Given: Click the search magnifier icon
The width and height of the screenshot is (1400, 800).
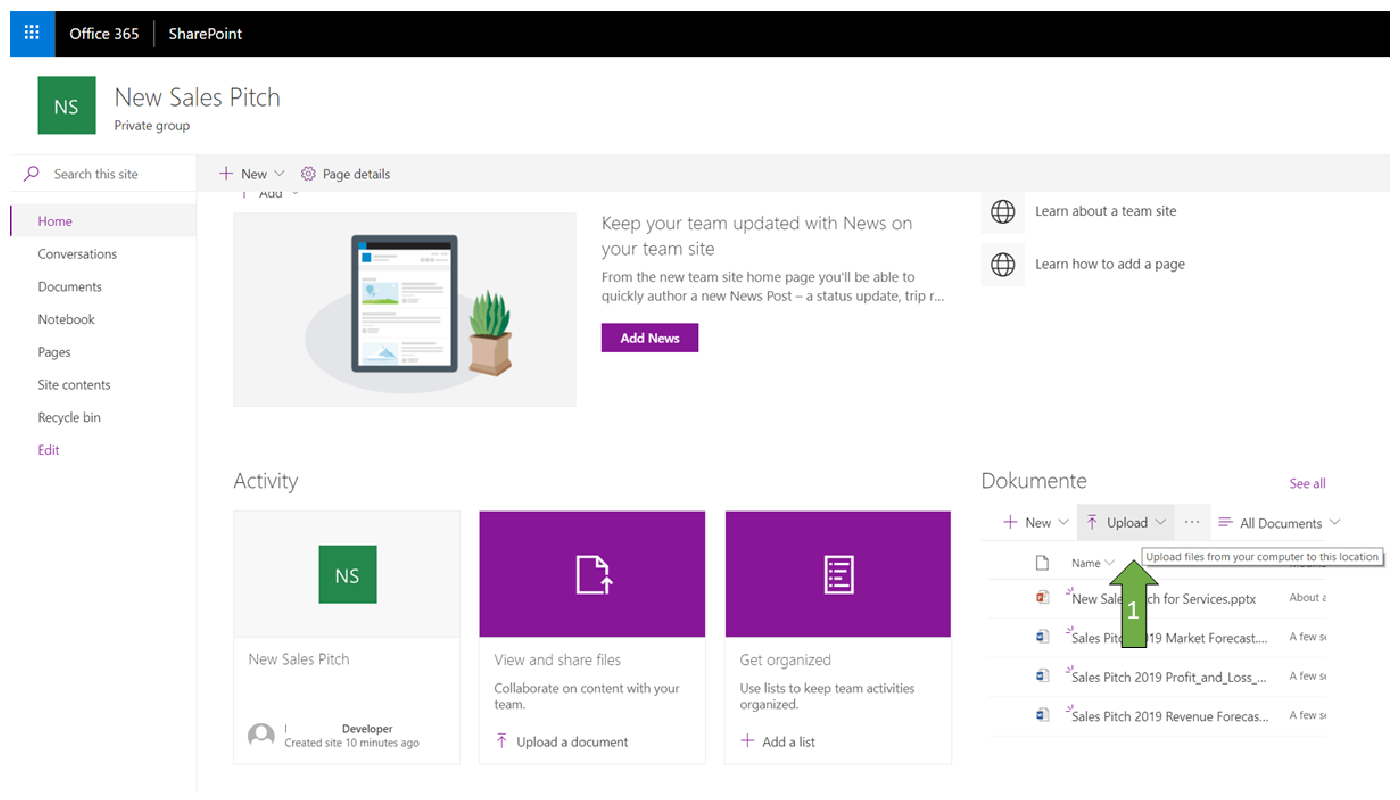Looking at the screenshot, I should click(32, 174).
